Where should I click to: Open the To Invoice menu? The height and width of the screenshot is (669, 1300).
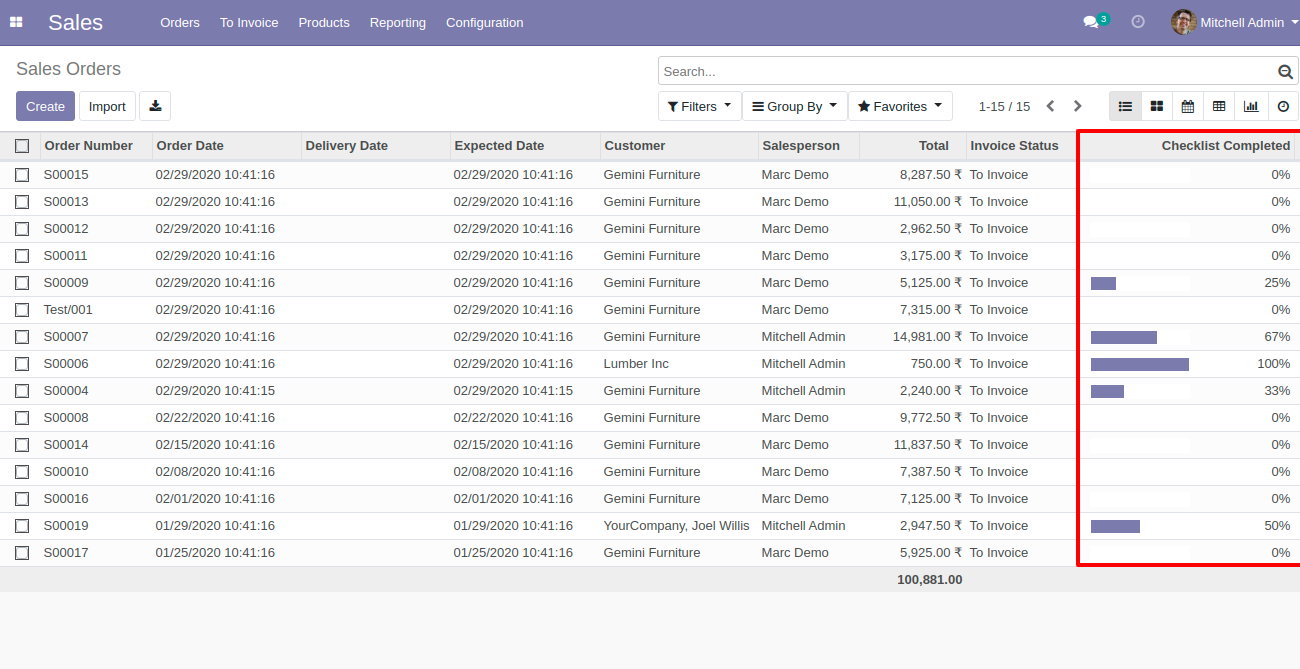(x=249, y=22)
